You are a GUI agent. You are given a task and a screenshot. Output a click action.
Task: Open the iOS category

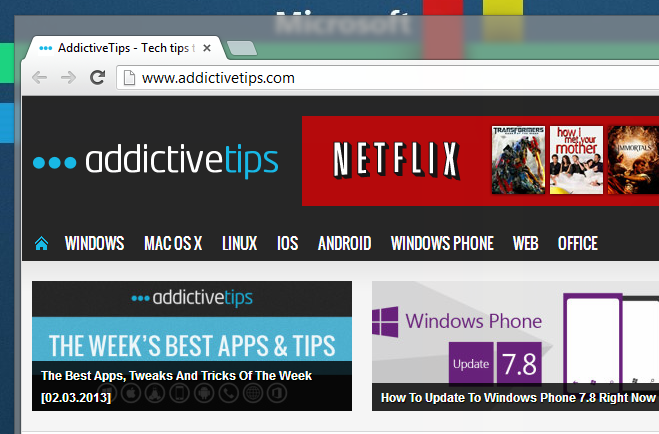pyautogui.click(x=287, y=243)
